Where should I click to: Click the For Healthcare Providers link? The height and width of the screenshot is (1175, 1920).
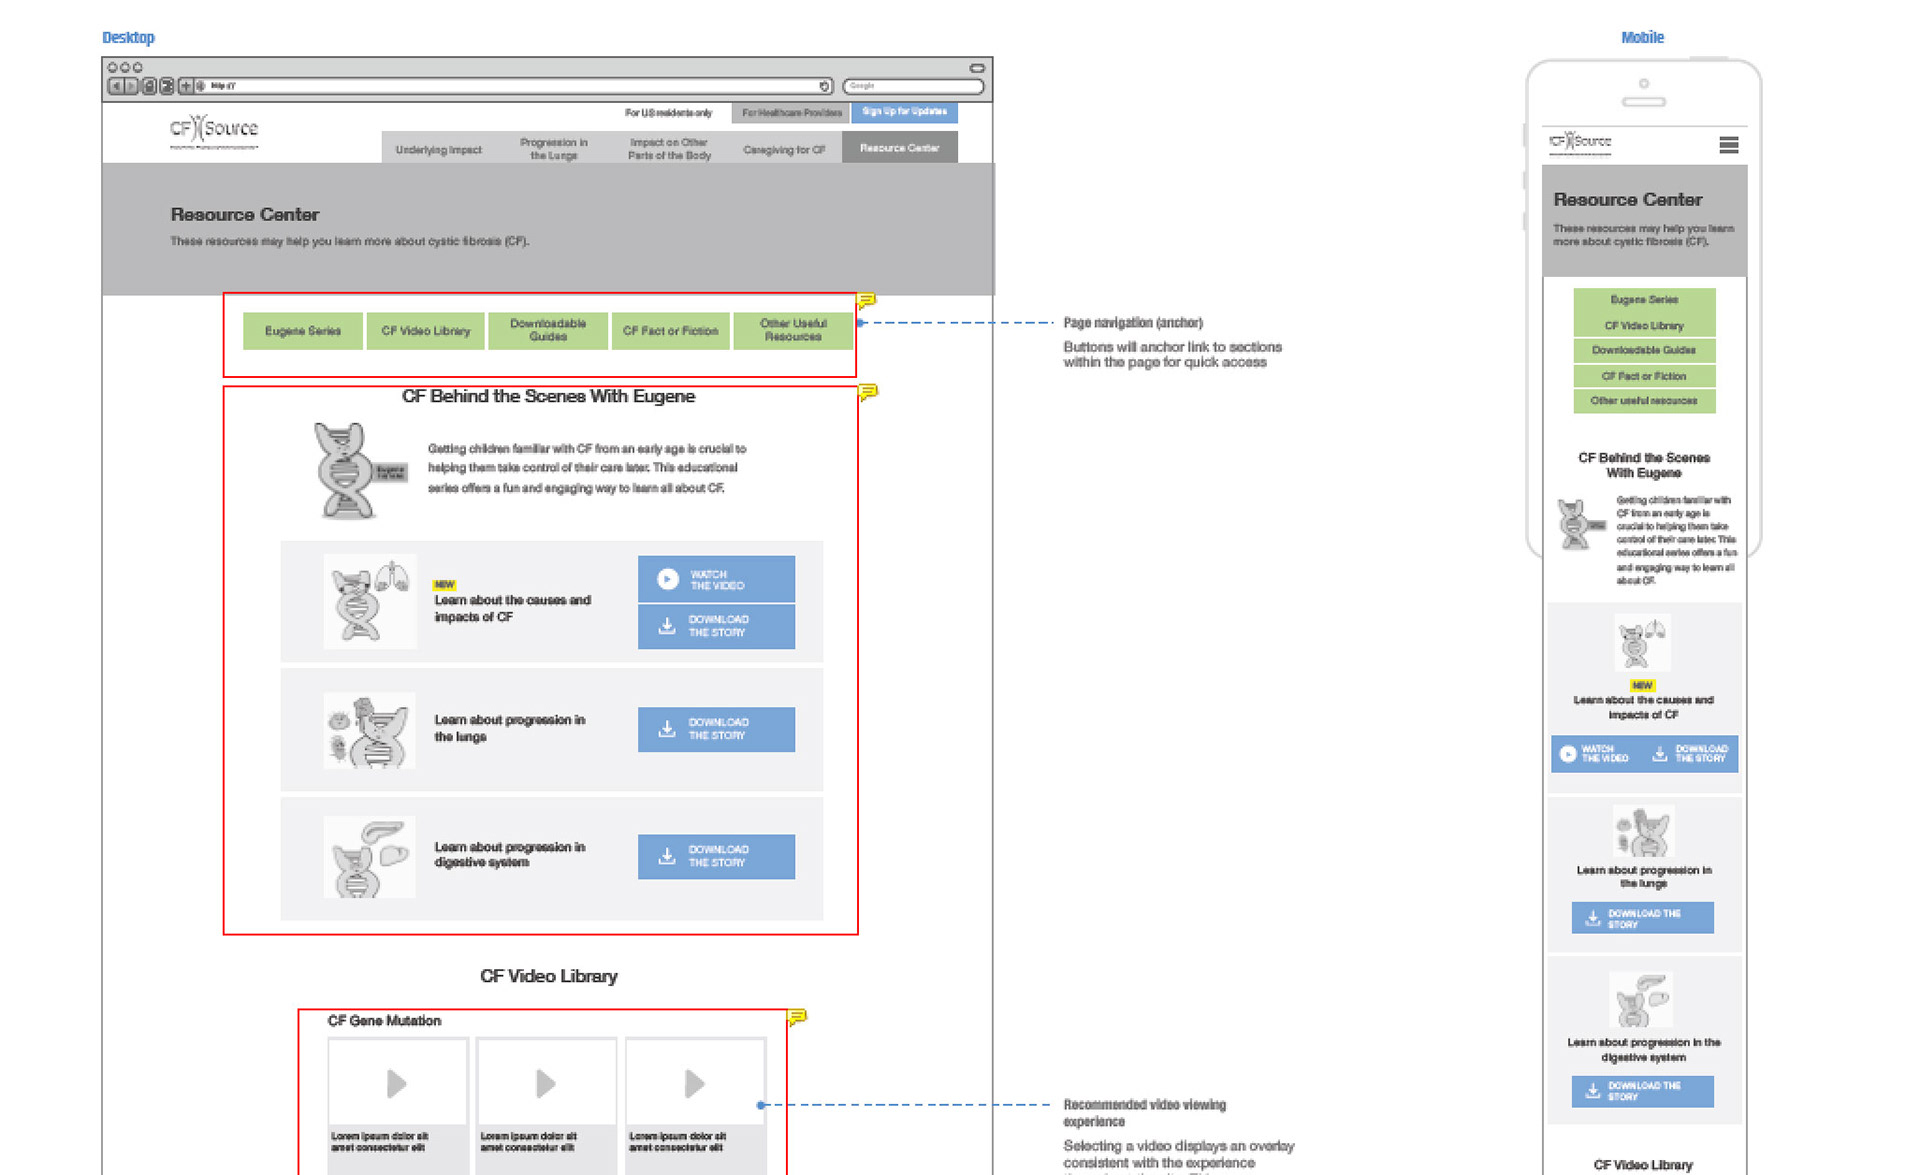click(791, 113)
